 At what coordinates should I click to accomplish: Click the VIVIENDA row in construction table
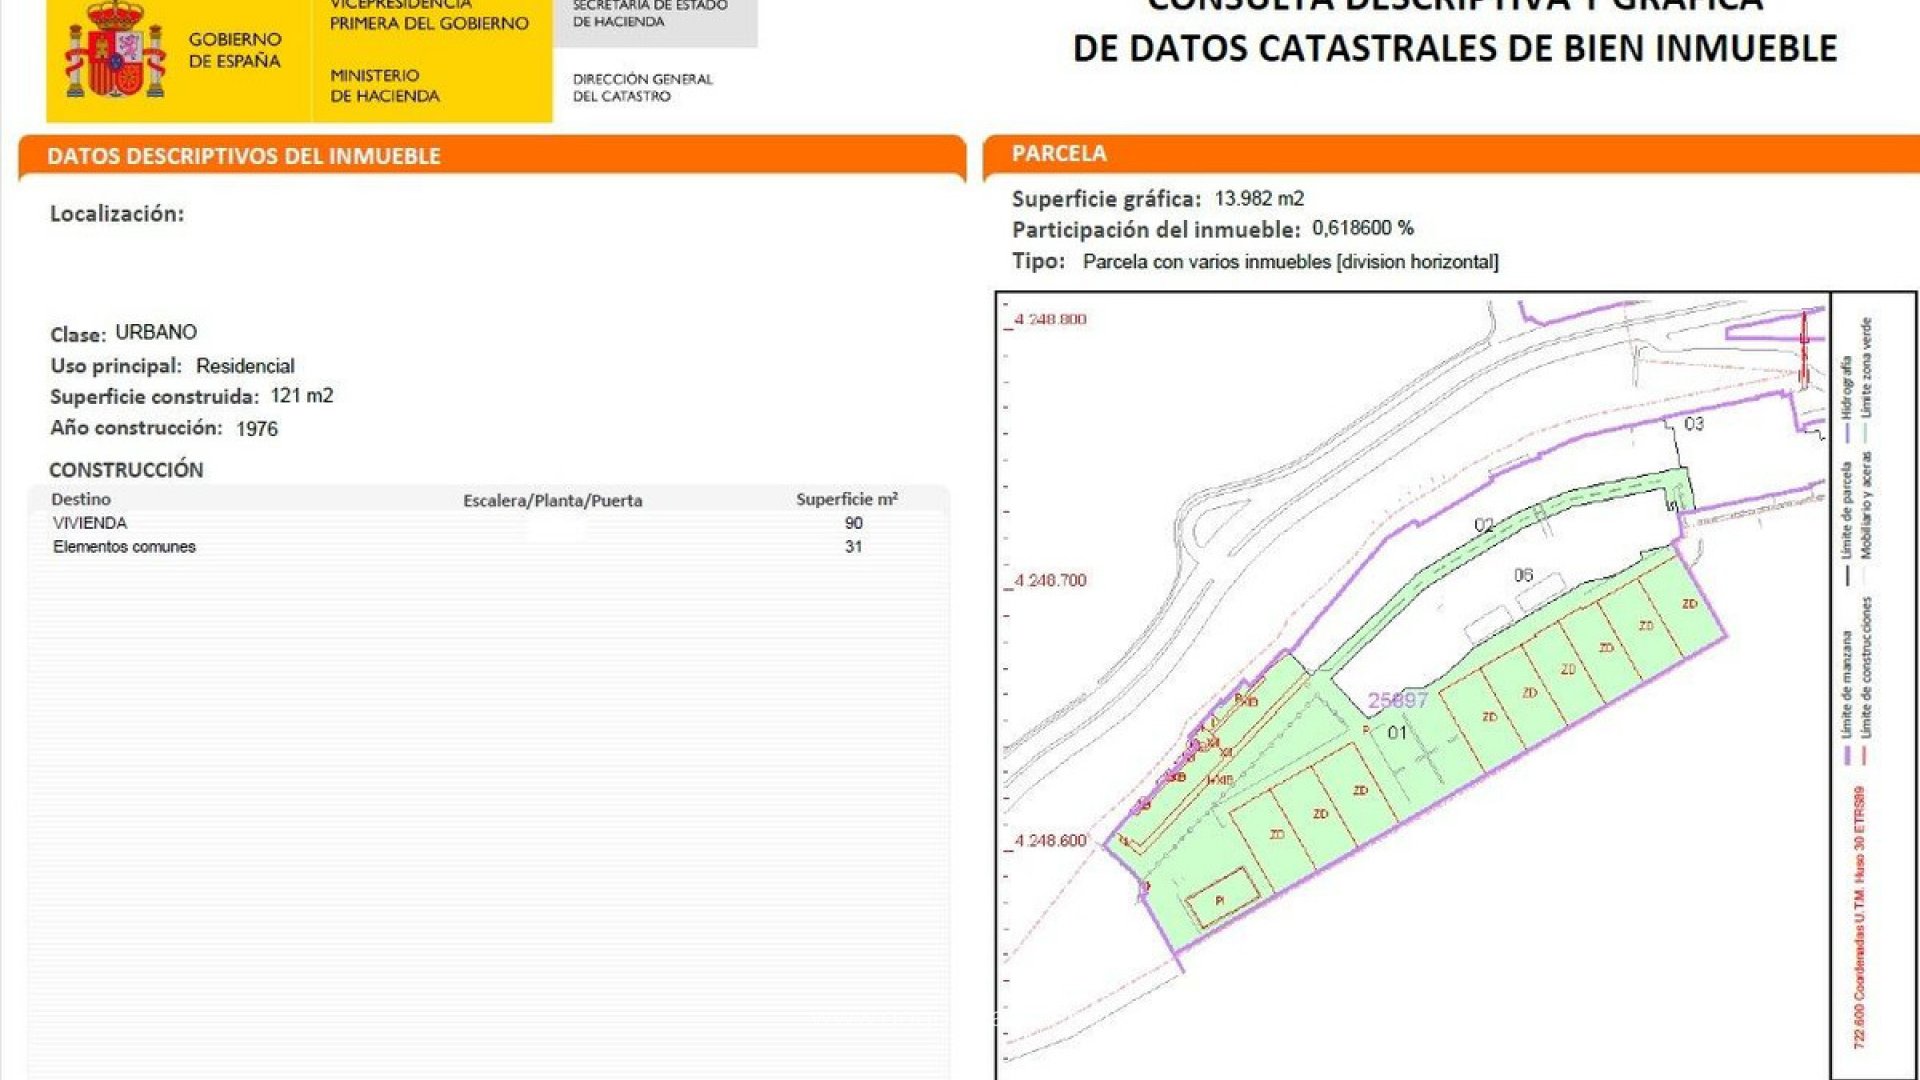pos(90,523)
